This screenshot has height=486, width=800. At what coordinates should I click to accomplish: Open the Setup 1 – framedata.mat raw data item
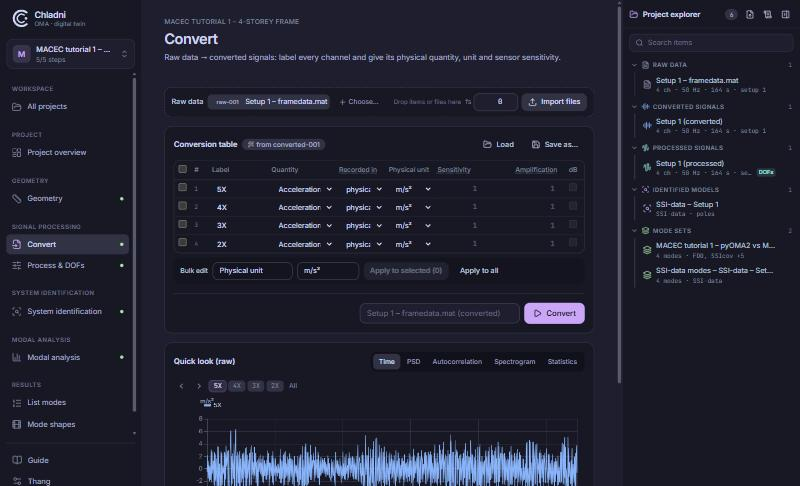(x=712, y=85)
